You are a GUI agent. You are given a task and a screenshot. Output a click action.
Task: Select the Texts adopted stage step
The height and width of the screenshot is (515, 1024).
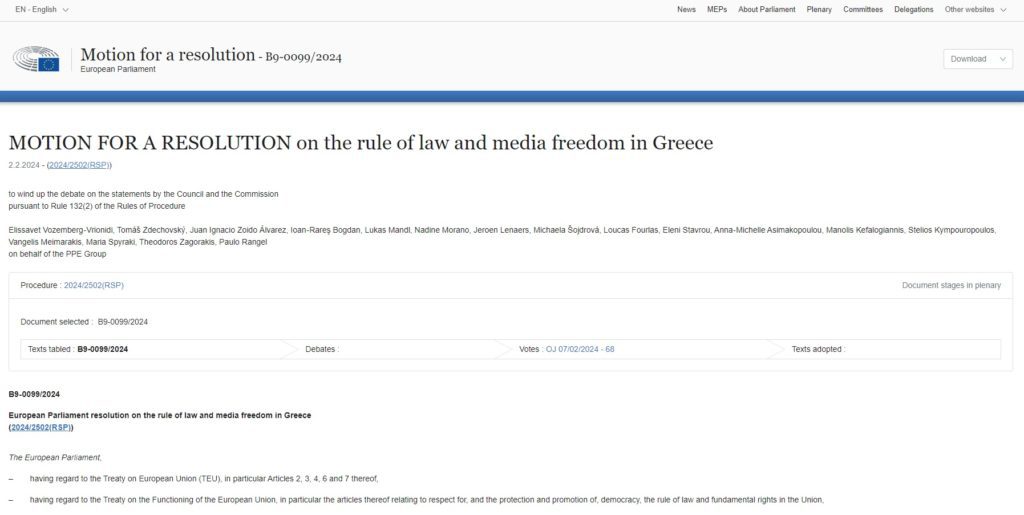[818, 349]
